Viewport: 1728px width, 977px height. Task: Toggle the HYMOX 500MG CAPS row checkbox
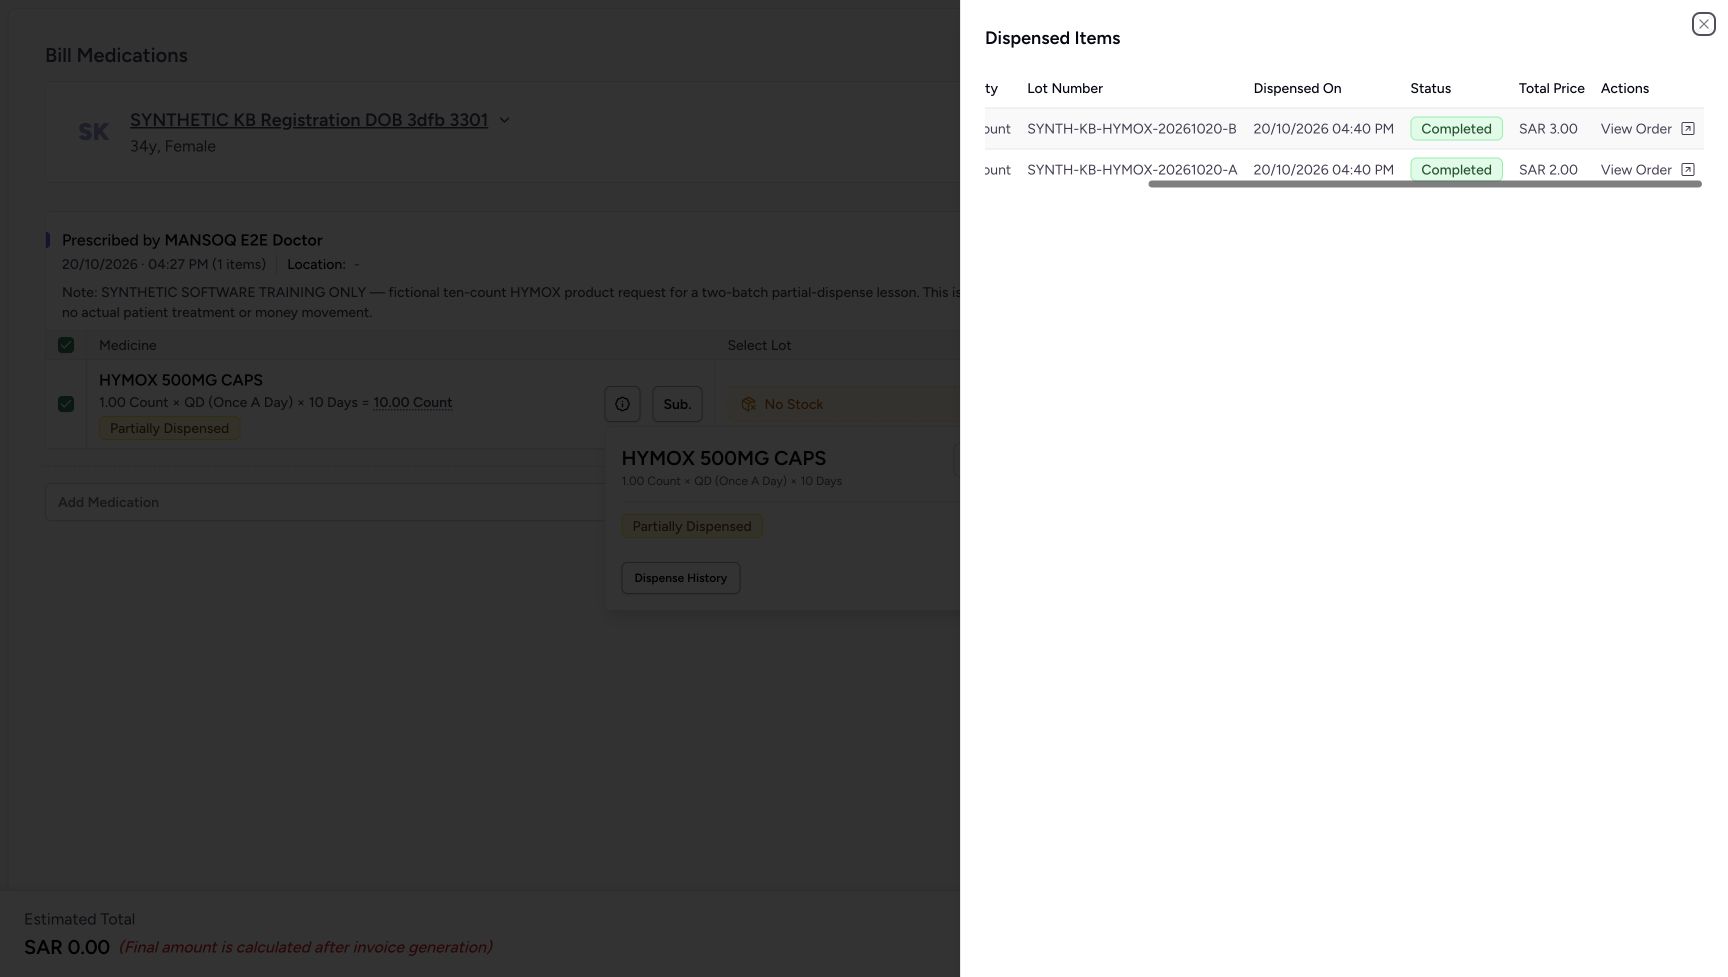pos(66,404)
